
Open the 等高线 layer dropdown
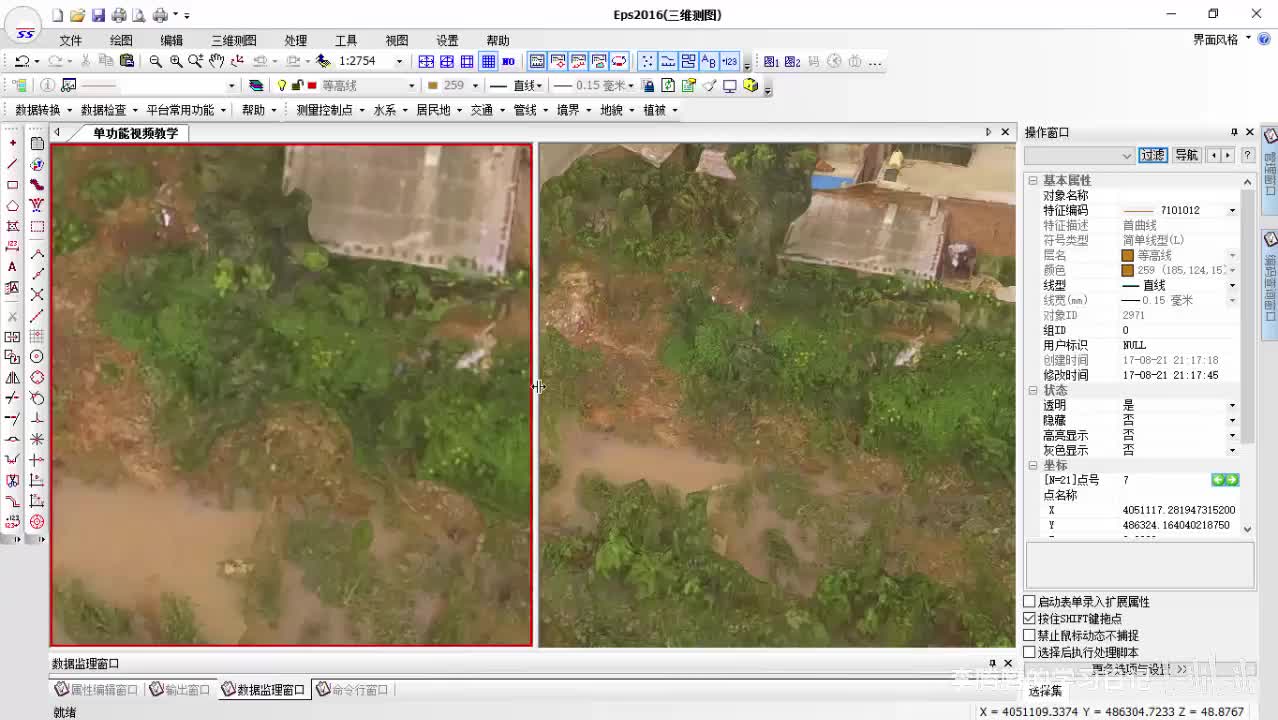pyautogui.click(x=411, y=86)
